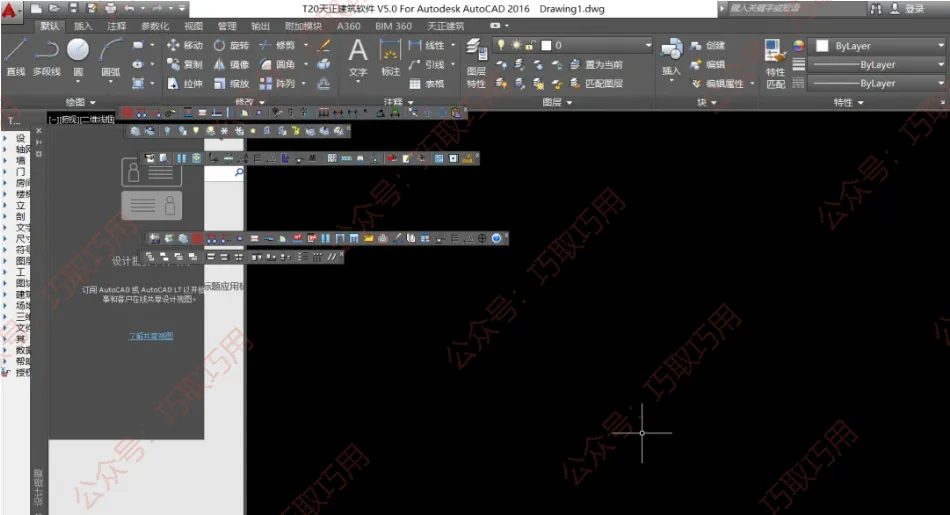This screenshot has width=950, height=515.
Task: Click the rainbow color wheel icon in 特性 panel
Action: tap(799, 46)
